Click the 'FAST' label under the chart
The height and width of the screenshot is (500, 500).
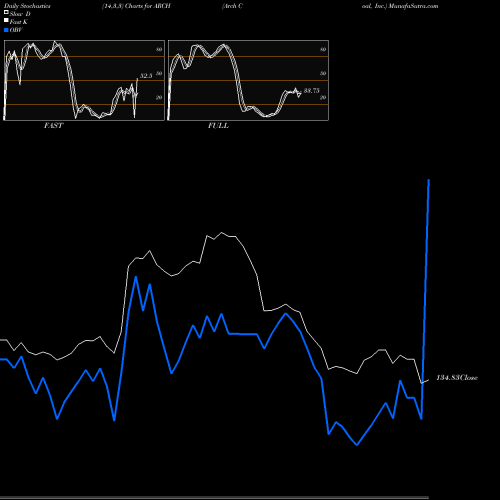point(53,126)
